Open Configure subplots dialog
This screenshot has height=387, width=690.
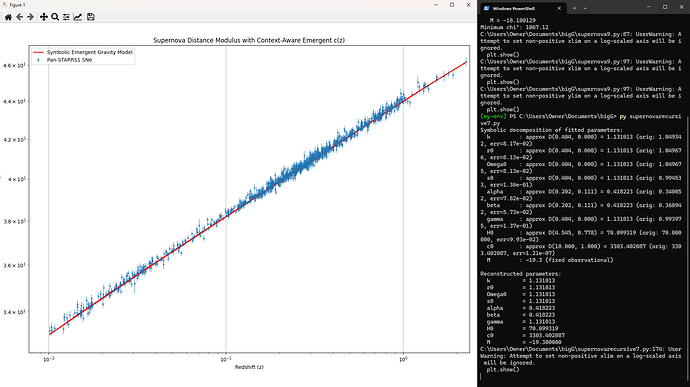(x=66, y=17)
